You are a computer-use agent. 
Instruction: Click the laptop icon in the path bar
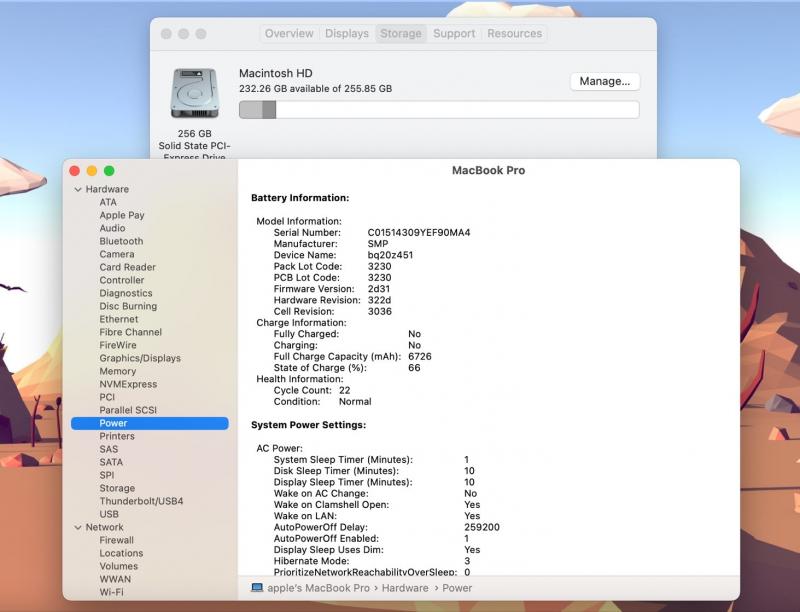(x=257, y=588)
